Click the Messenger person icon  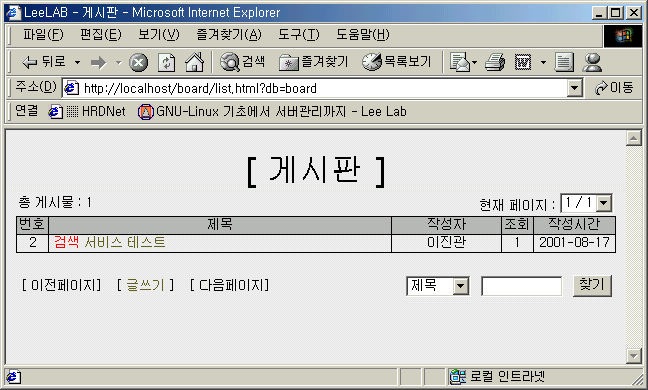(x=592, y=63)
